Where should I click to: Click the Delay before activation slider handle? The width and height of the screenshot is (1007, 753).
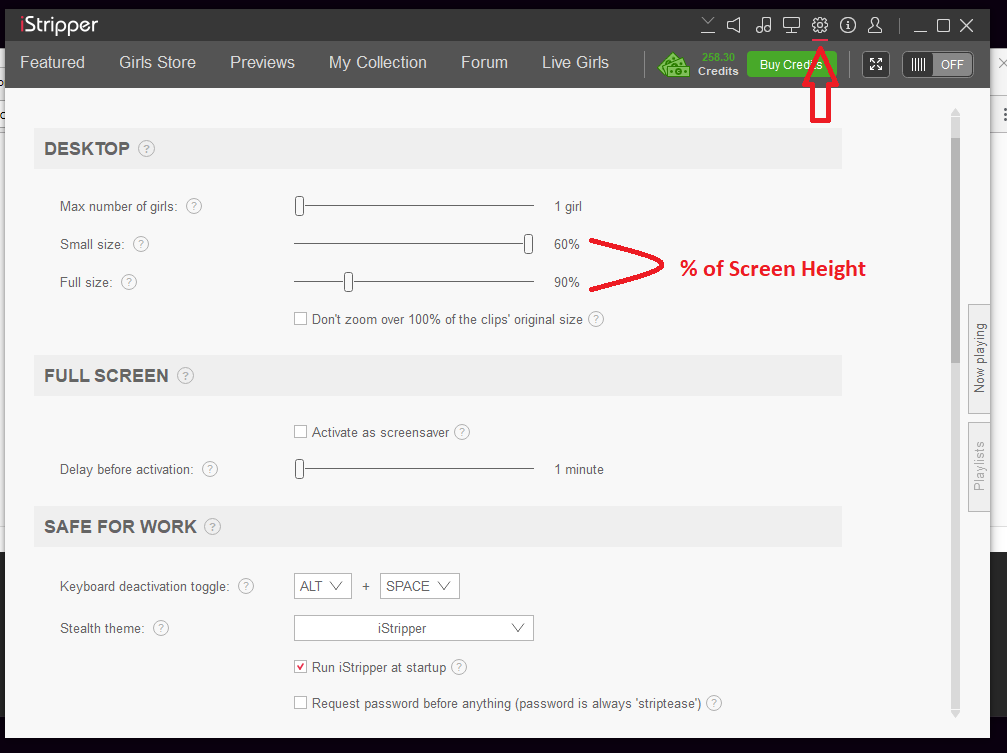[299, 470]
